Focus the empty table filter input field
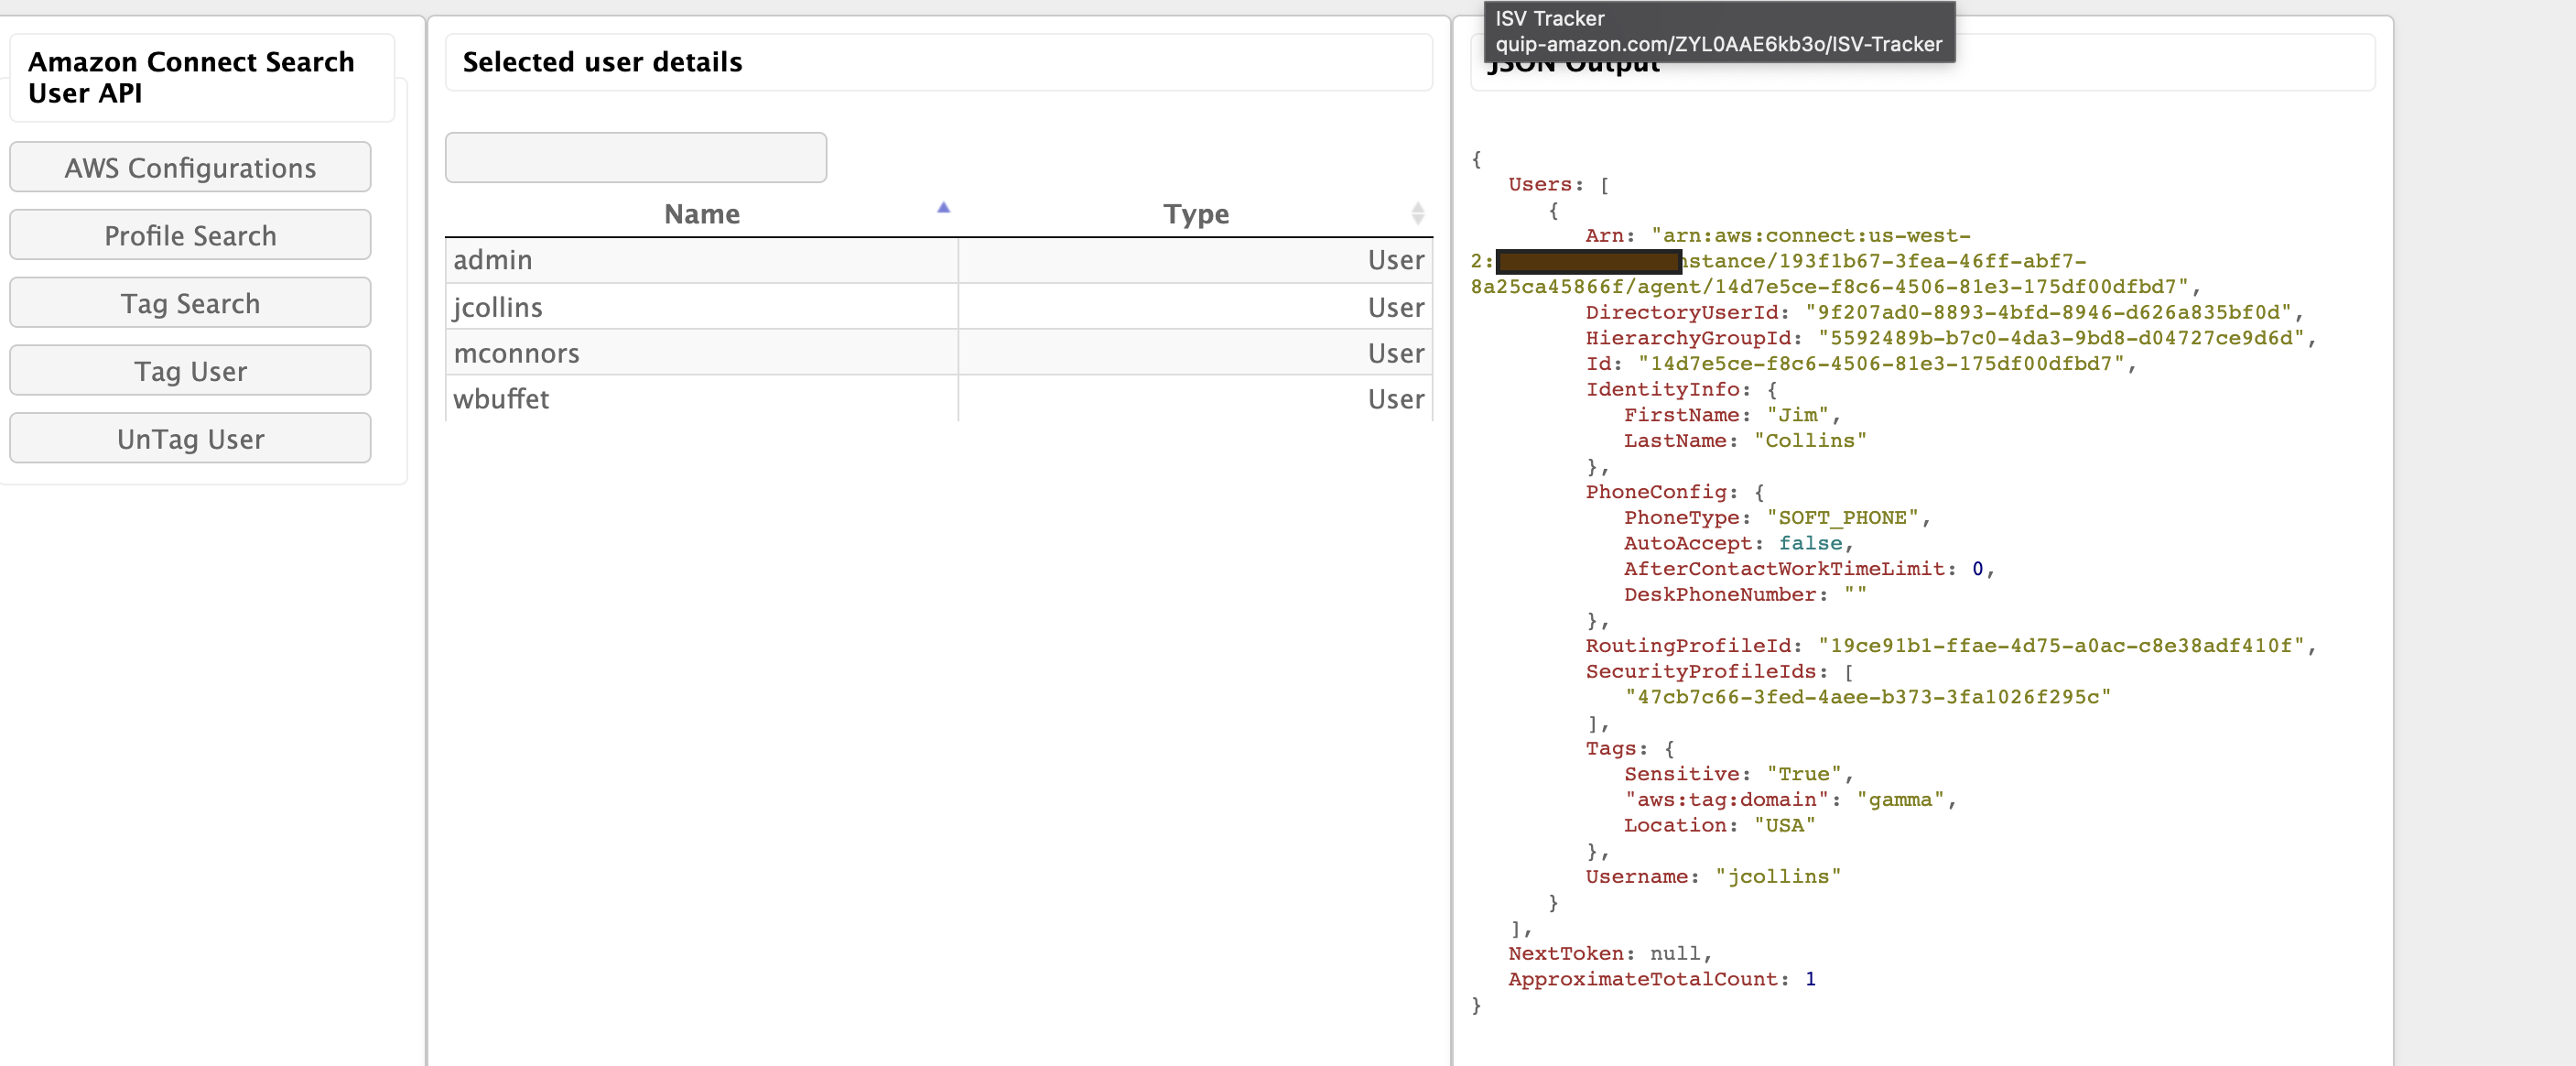The height and width of the screenshot is (1066, 2576). coord(635,158)
